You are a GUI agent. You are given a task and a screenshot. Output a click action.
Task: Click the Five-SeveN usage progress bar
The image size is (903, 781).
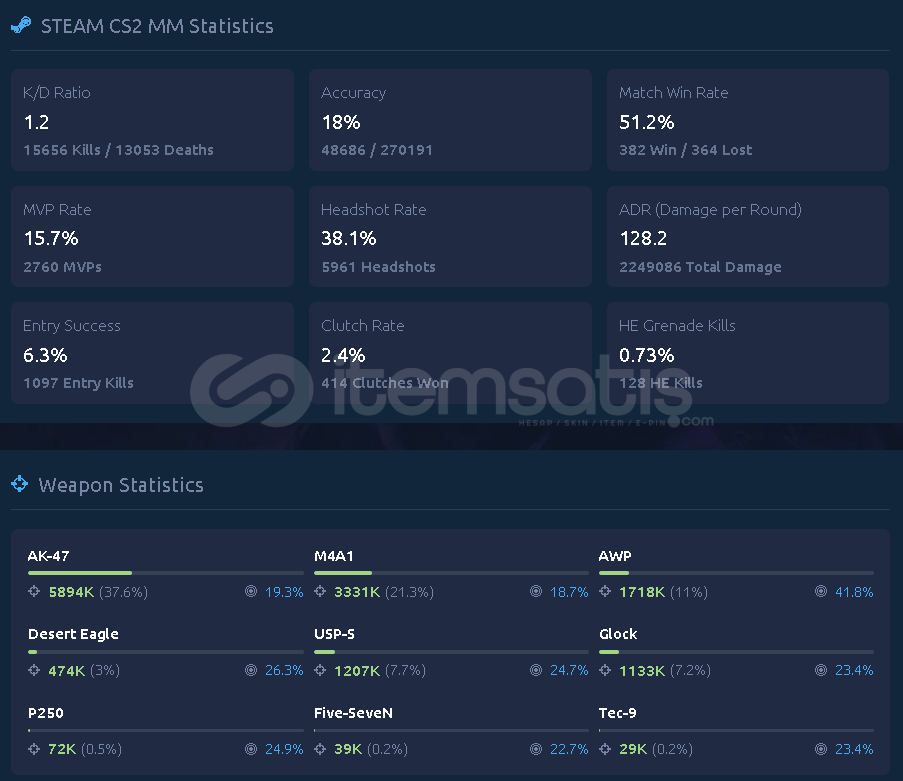tap(452, 730)
